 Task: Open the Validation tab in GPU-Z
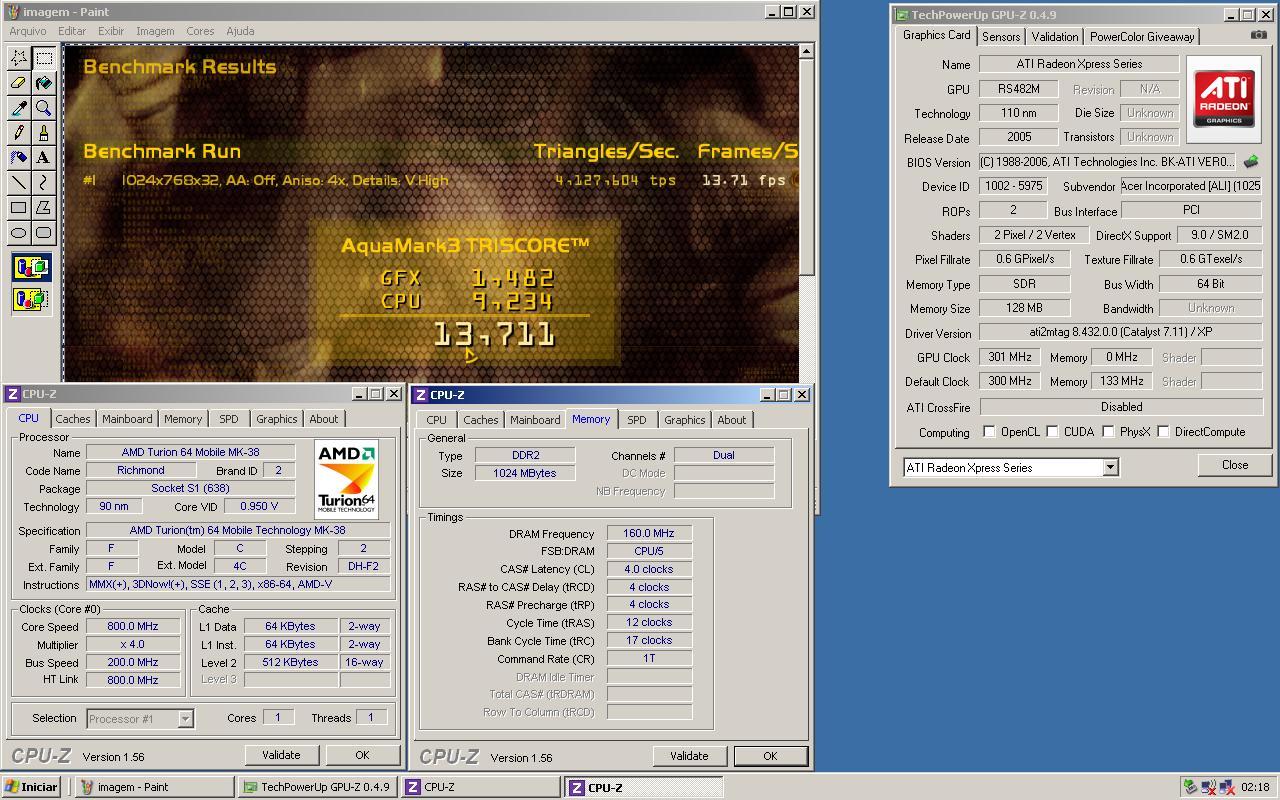(x=1055, y=37)
